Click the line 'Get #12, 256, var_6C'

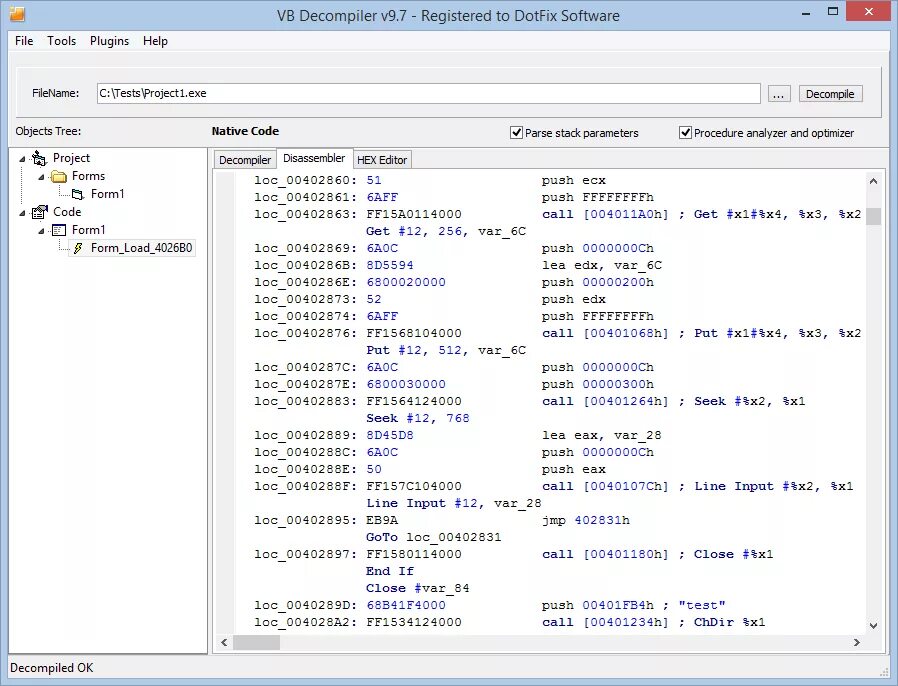click(x=446, y=231)
